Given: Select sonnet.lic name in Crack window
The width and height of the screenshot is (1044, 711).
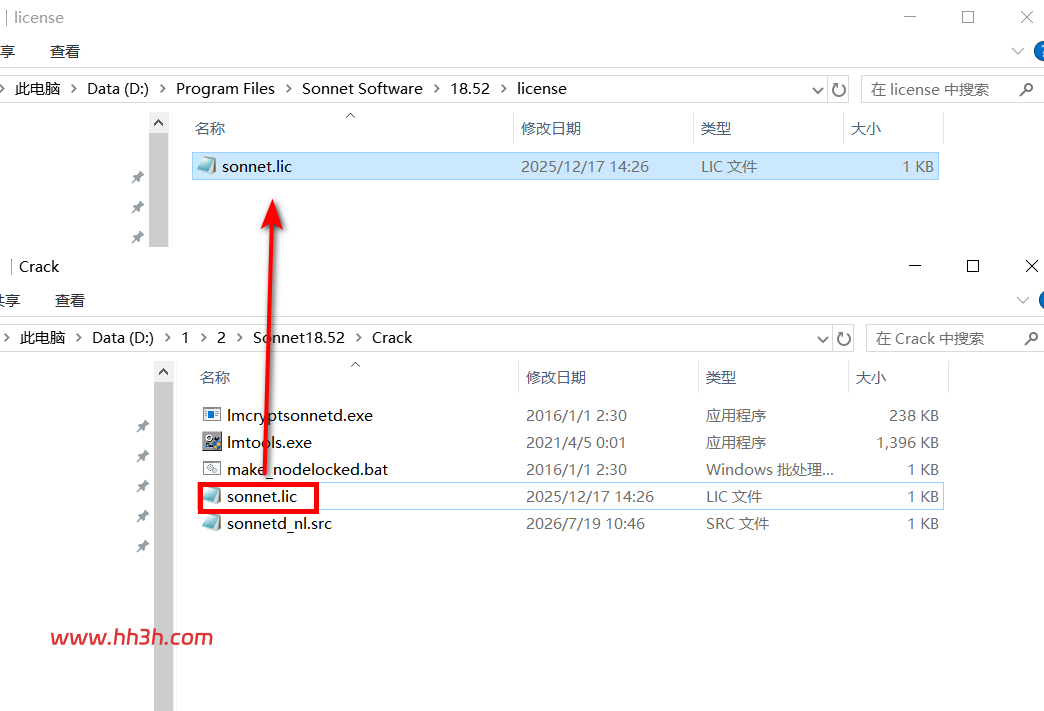Looking at the screenshot, I should pos(262,497).
